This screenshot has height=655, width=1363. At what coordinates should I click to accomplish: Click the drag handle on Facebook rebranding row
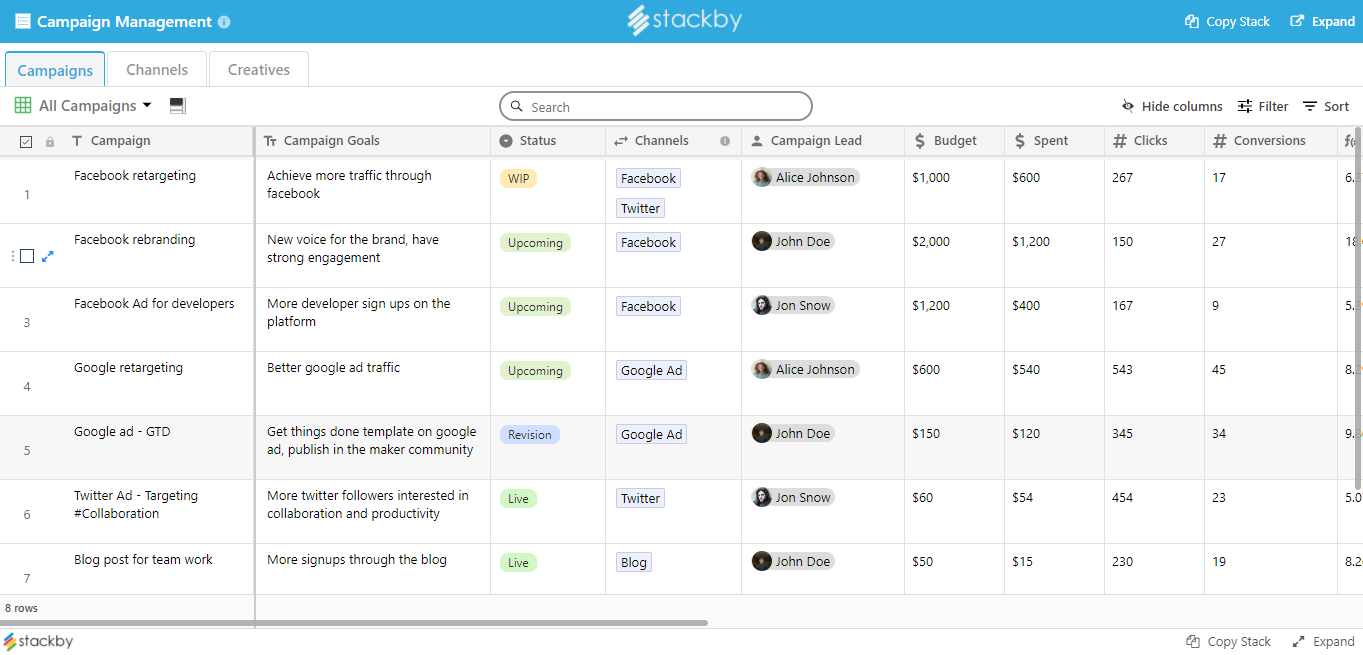tap(13, 256)
